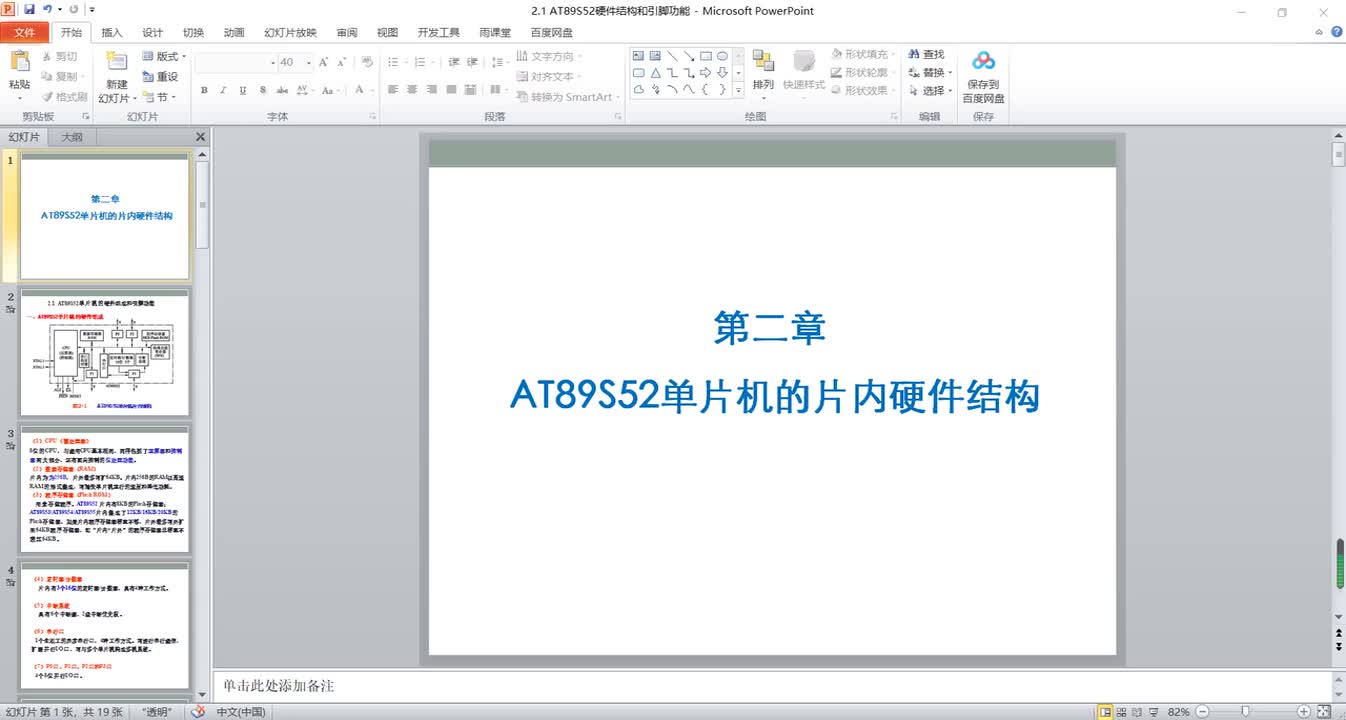The image size is (1346, 720).
Task: Click the Save icon in quick access toolbar
Action: pyautogui.click(x=29, y=10)
